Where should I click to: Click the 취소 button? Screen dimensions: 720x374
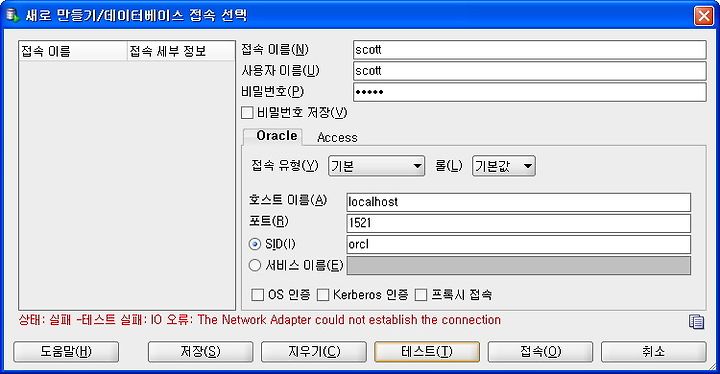pyautogui.click(x=653, y=352)
